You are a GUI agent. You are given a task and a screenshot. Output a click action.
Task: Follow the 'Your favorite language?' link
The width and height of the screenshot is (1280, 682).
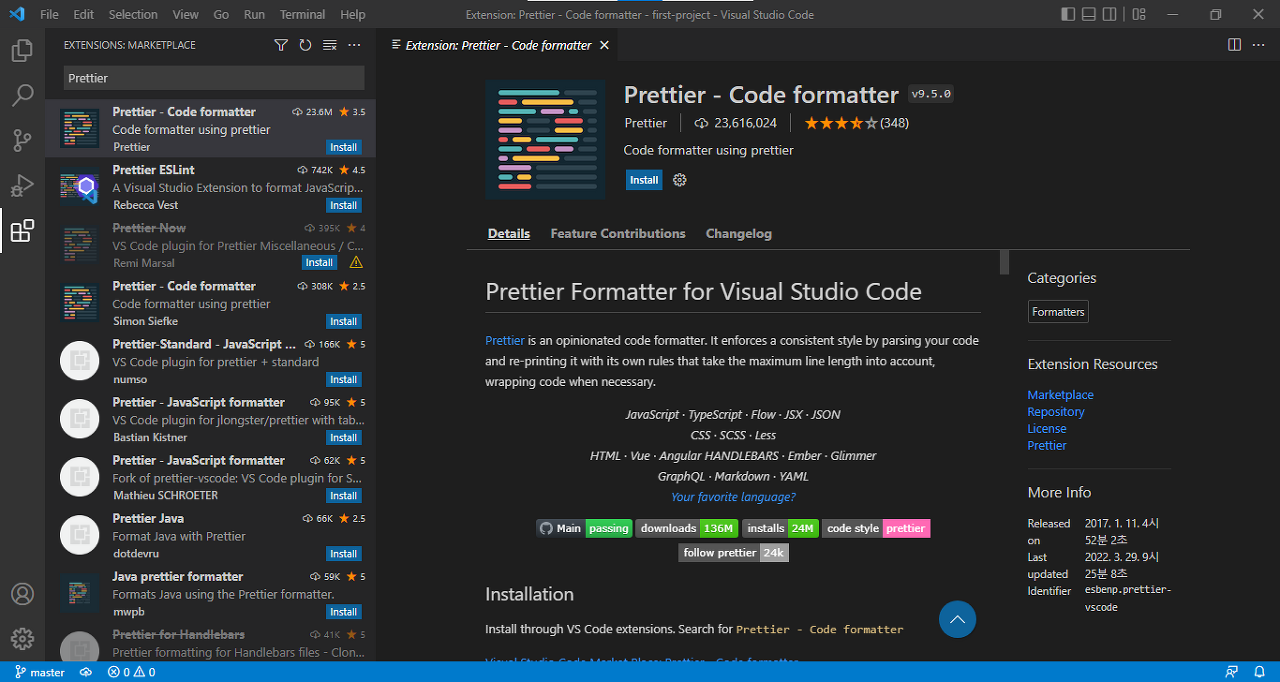[x=733, y=497]
